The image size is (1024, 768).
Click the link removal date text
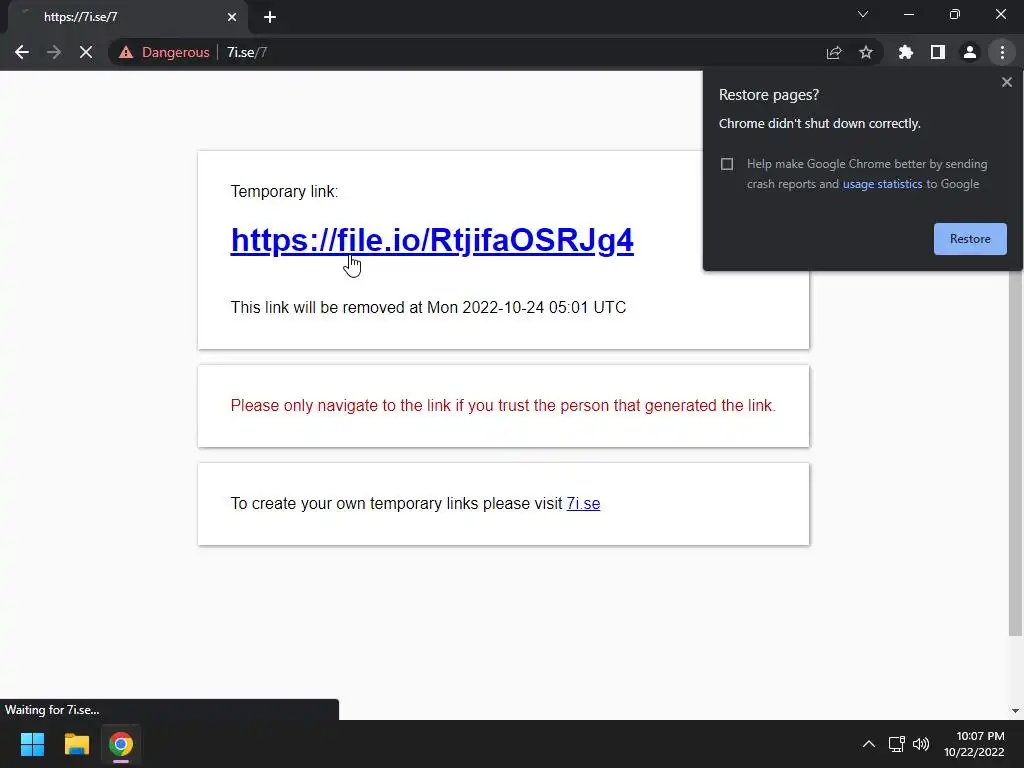(x=428, y=308)
